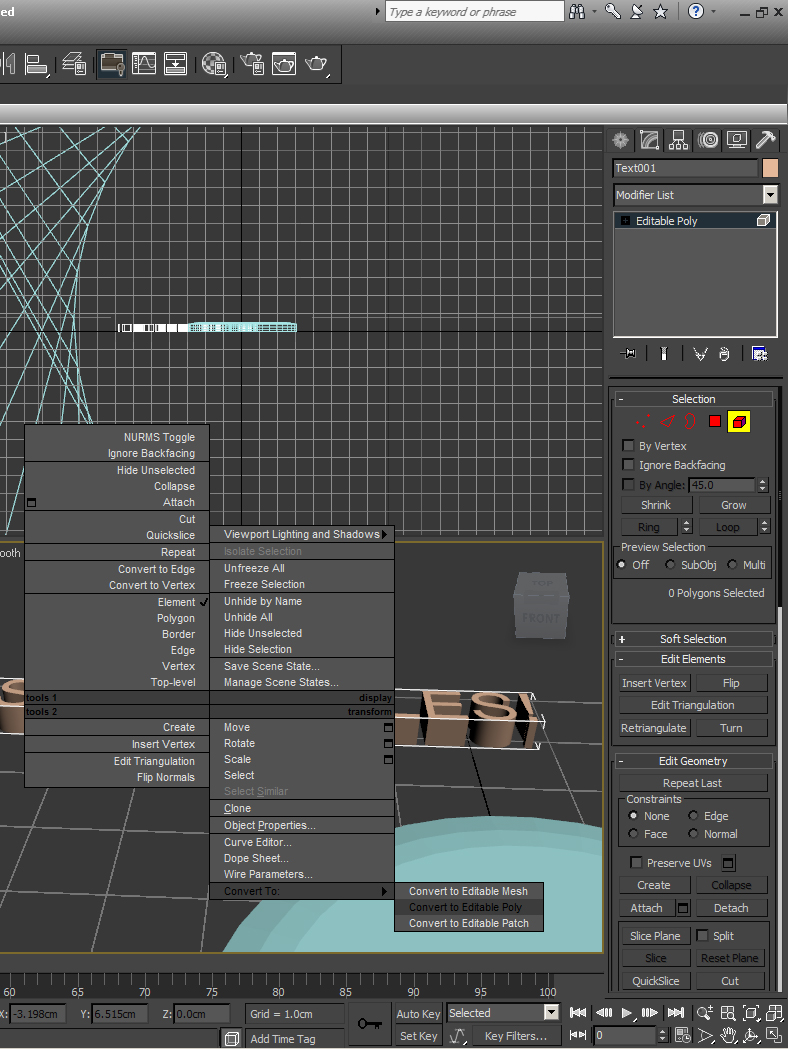Select SubObj preview selection radio

click(x=670, y=565)
